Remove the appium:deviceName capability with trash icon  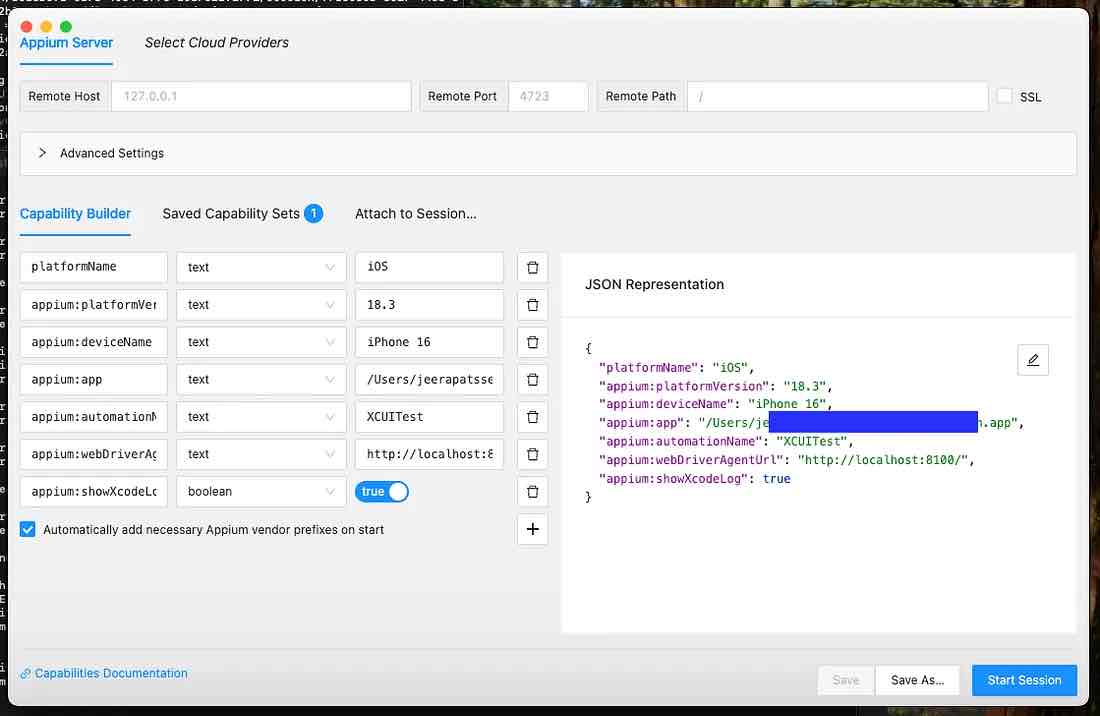tap(532, 342)
